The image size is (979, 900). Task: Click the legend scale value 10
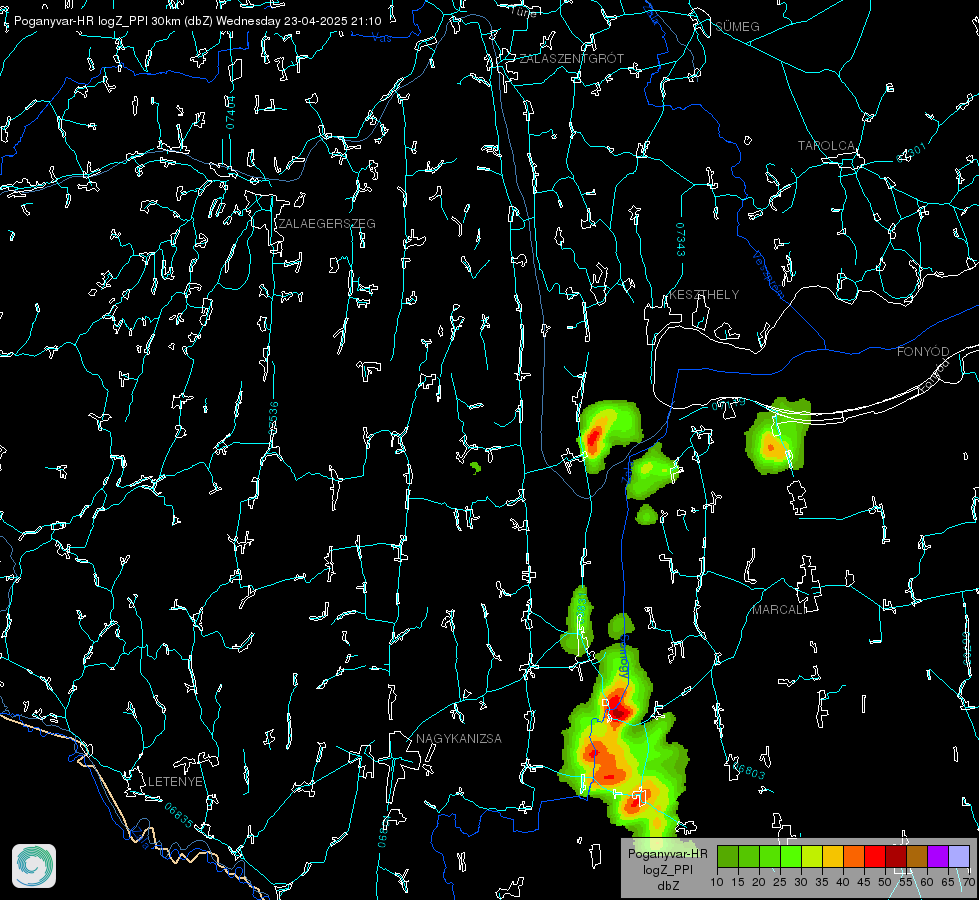[x=717, y=882]
